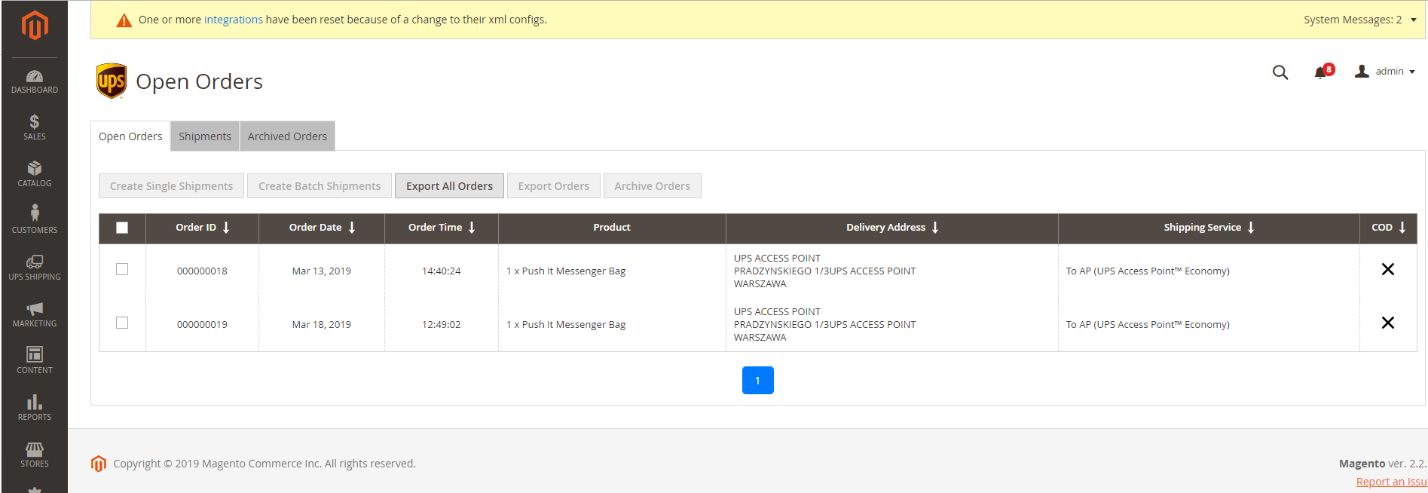
Task: Select the checkbox for order 000000018
Action: coord(122,269)
